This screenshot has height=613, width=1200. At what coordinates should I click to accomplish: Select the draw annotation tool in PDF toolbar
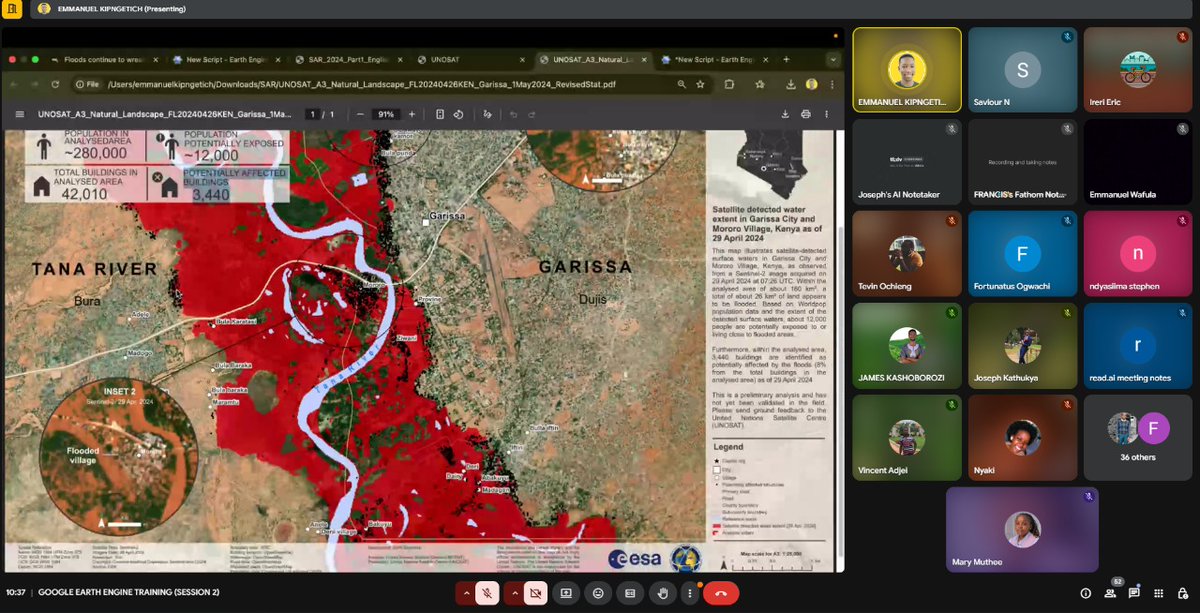[486, 114]
